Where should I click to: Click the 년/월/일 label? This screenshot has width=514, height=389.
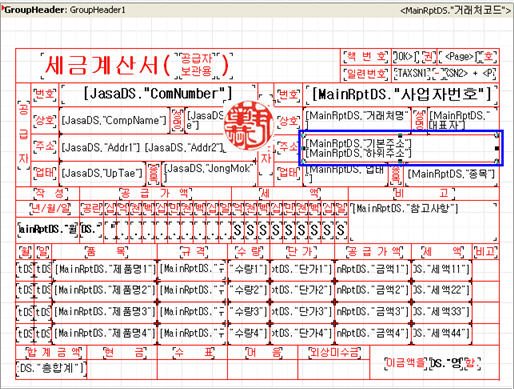50,208
